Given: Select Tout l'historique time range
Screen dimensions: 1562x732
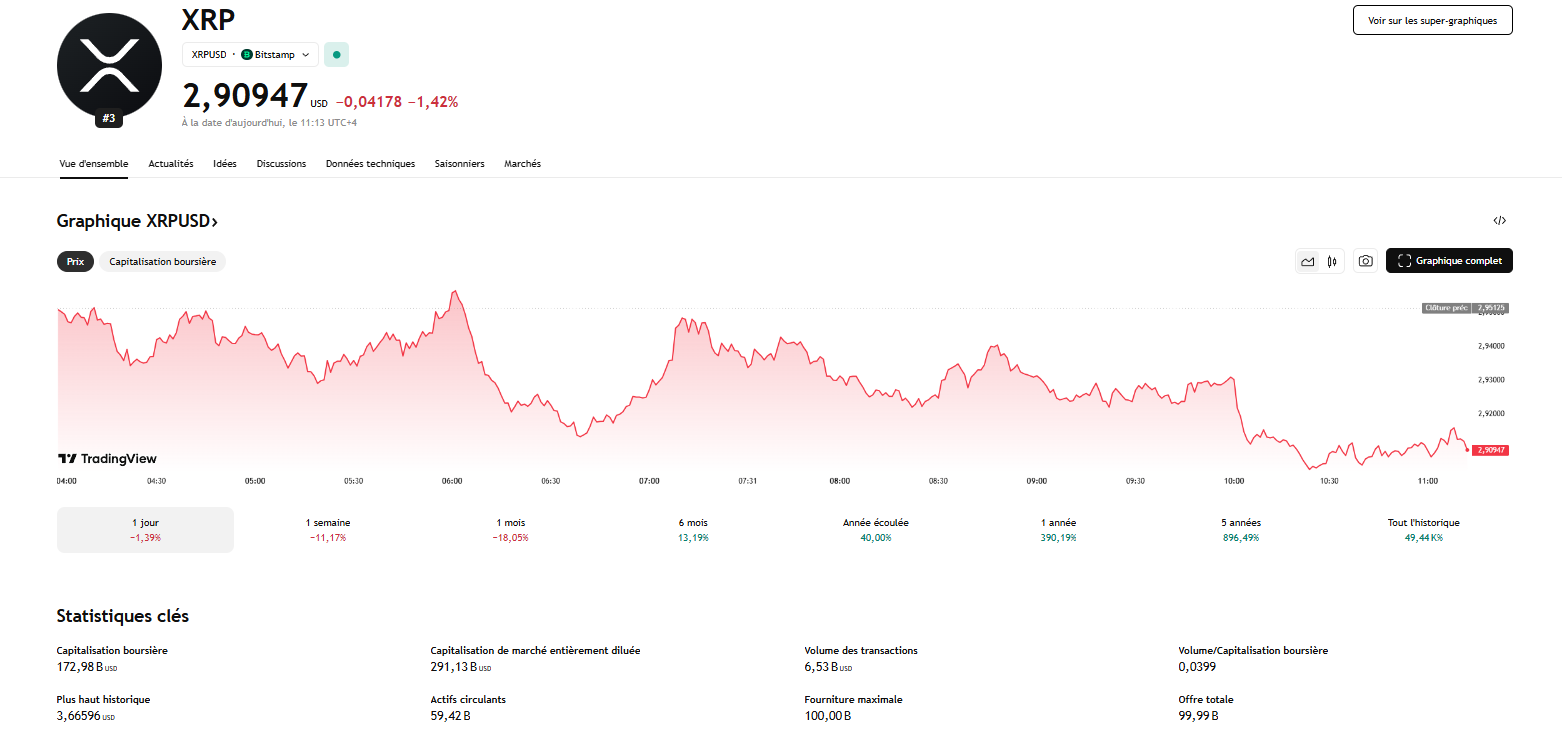Looking at the screenshot, I should [1424, 530].
